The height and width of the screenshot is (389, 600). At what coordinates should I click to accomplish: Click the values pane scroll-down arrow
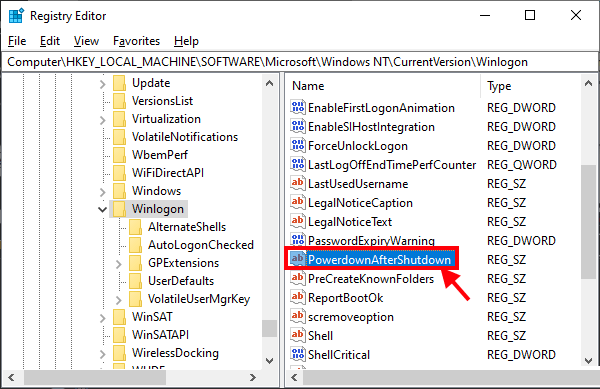[589, 360]
